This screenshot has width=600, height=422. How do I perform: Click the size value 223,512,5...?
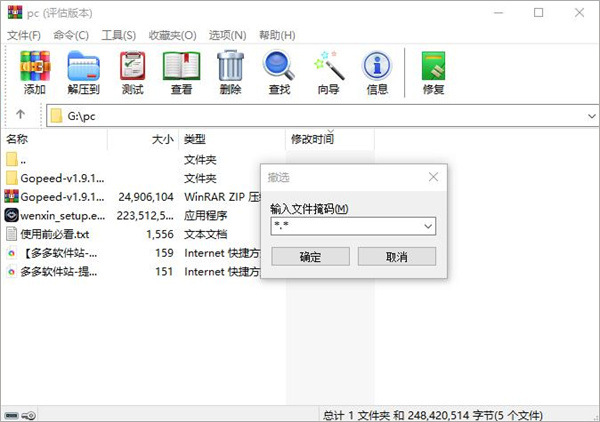145,216
